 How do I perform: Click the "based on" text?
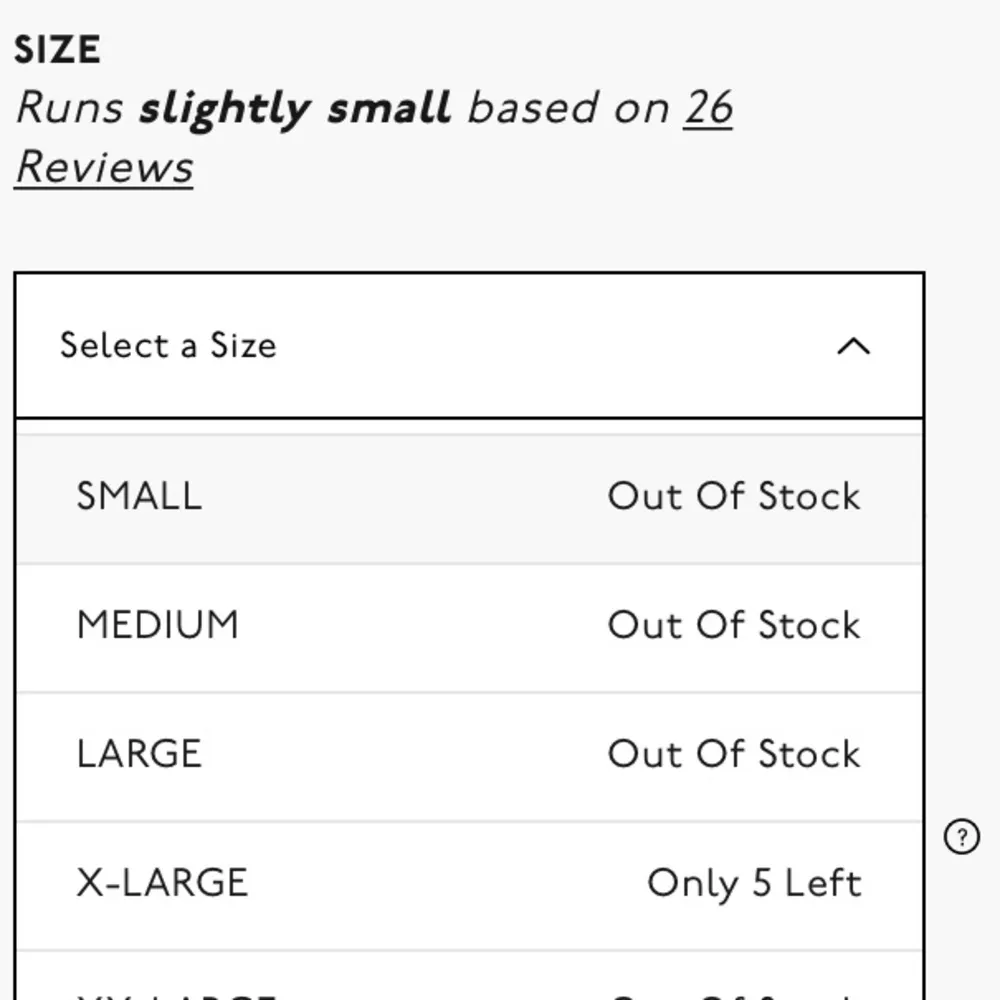point(568,108)
